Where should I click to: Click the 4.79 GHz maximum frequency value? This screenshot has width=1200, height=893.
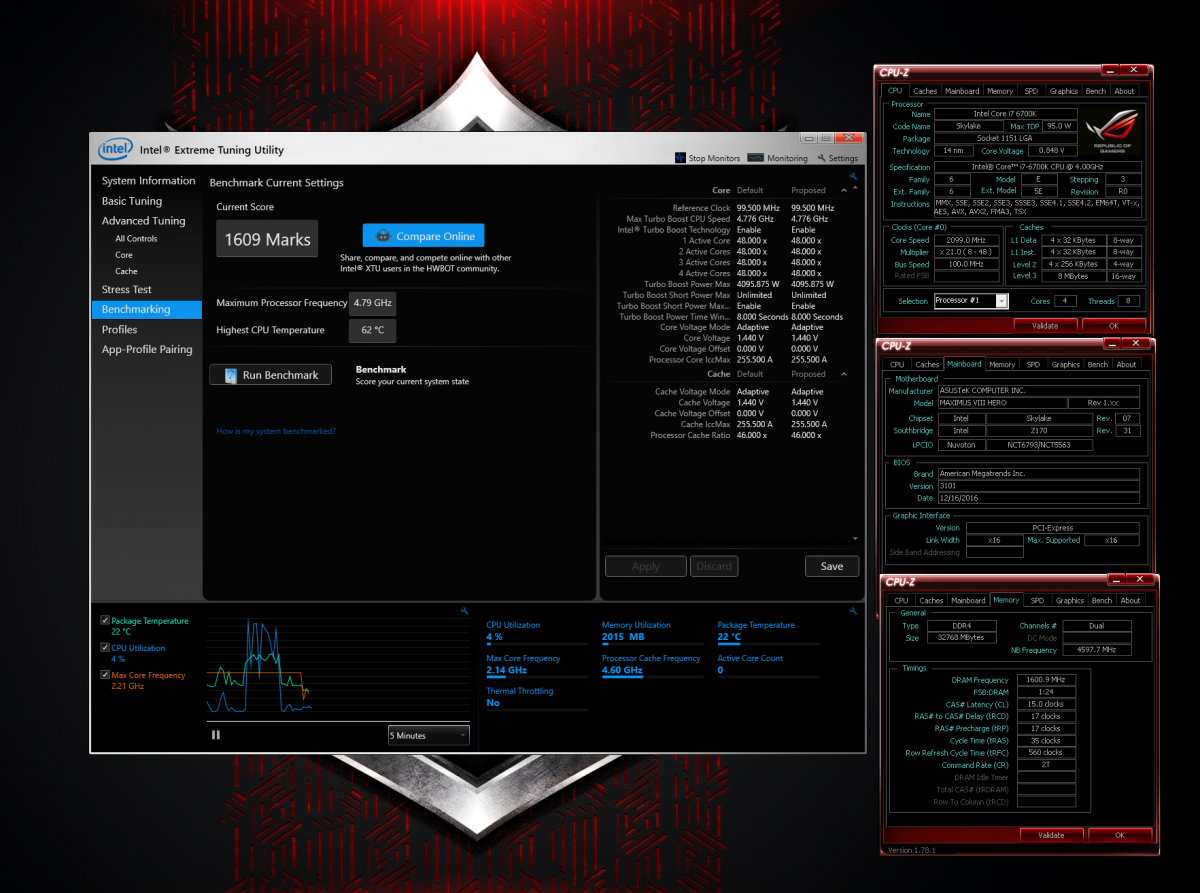(x=372, y=302)
